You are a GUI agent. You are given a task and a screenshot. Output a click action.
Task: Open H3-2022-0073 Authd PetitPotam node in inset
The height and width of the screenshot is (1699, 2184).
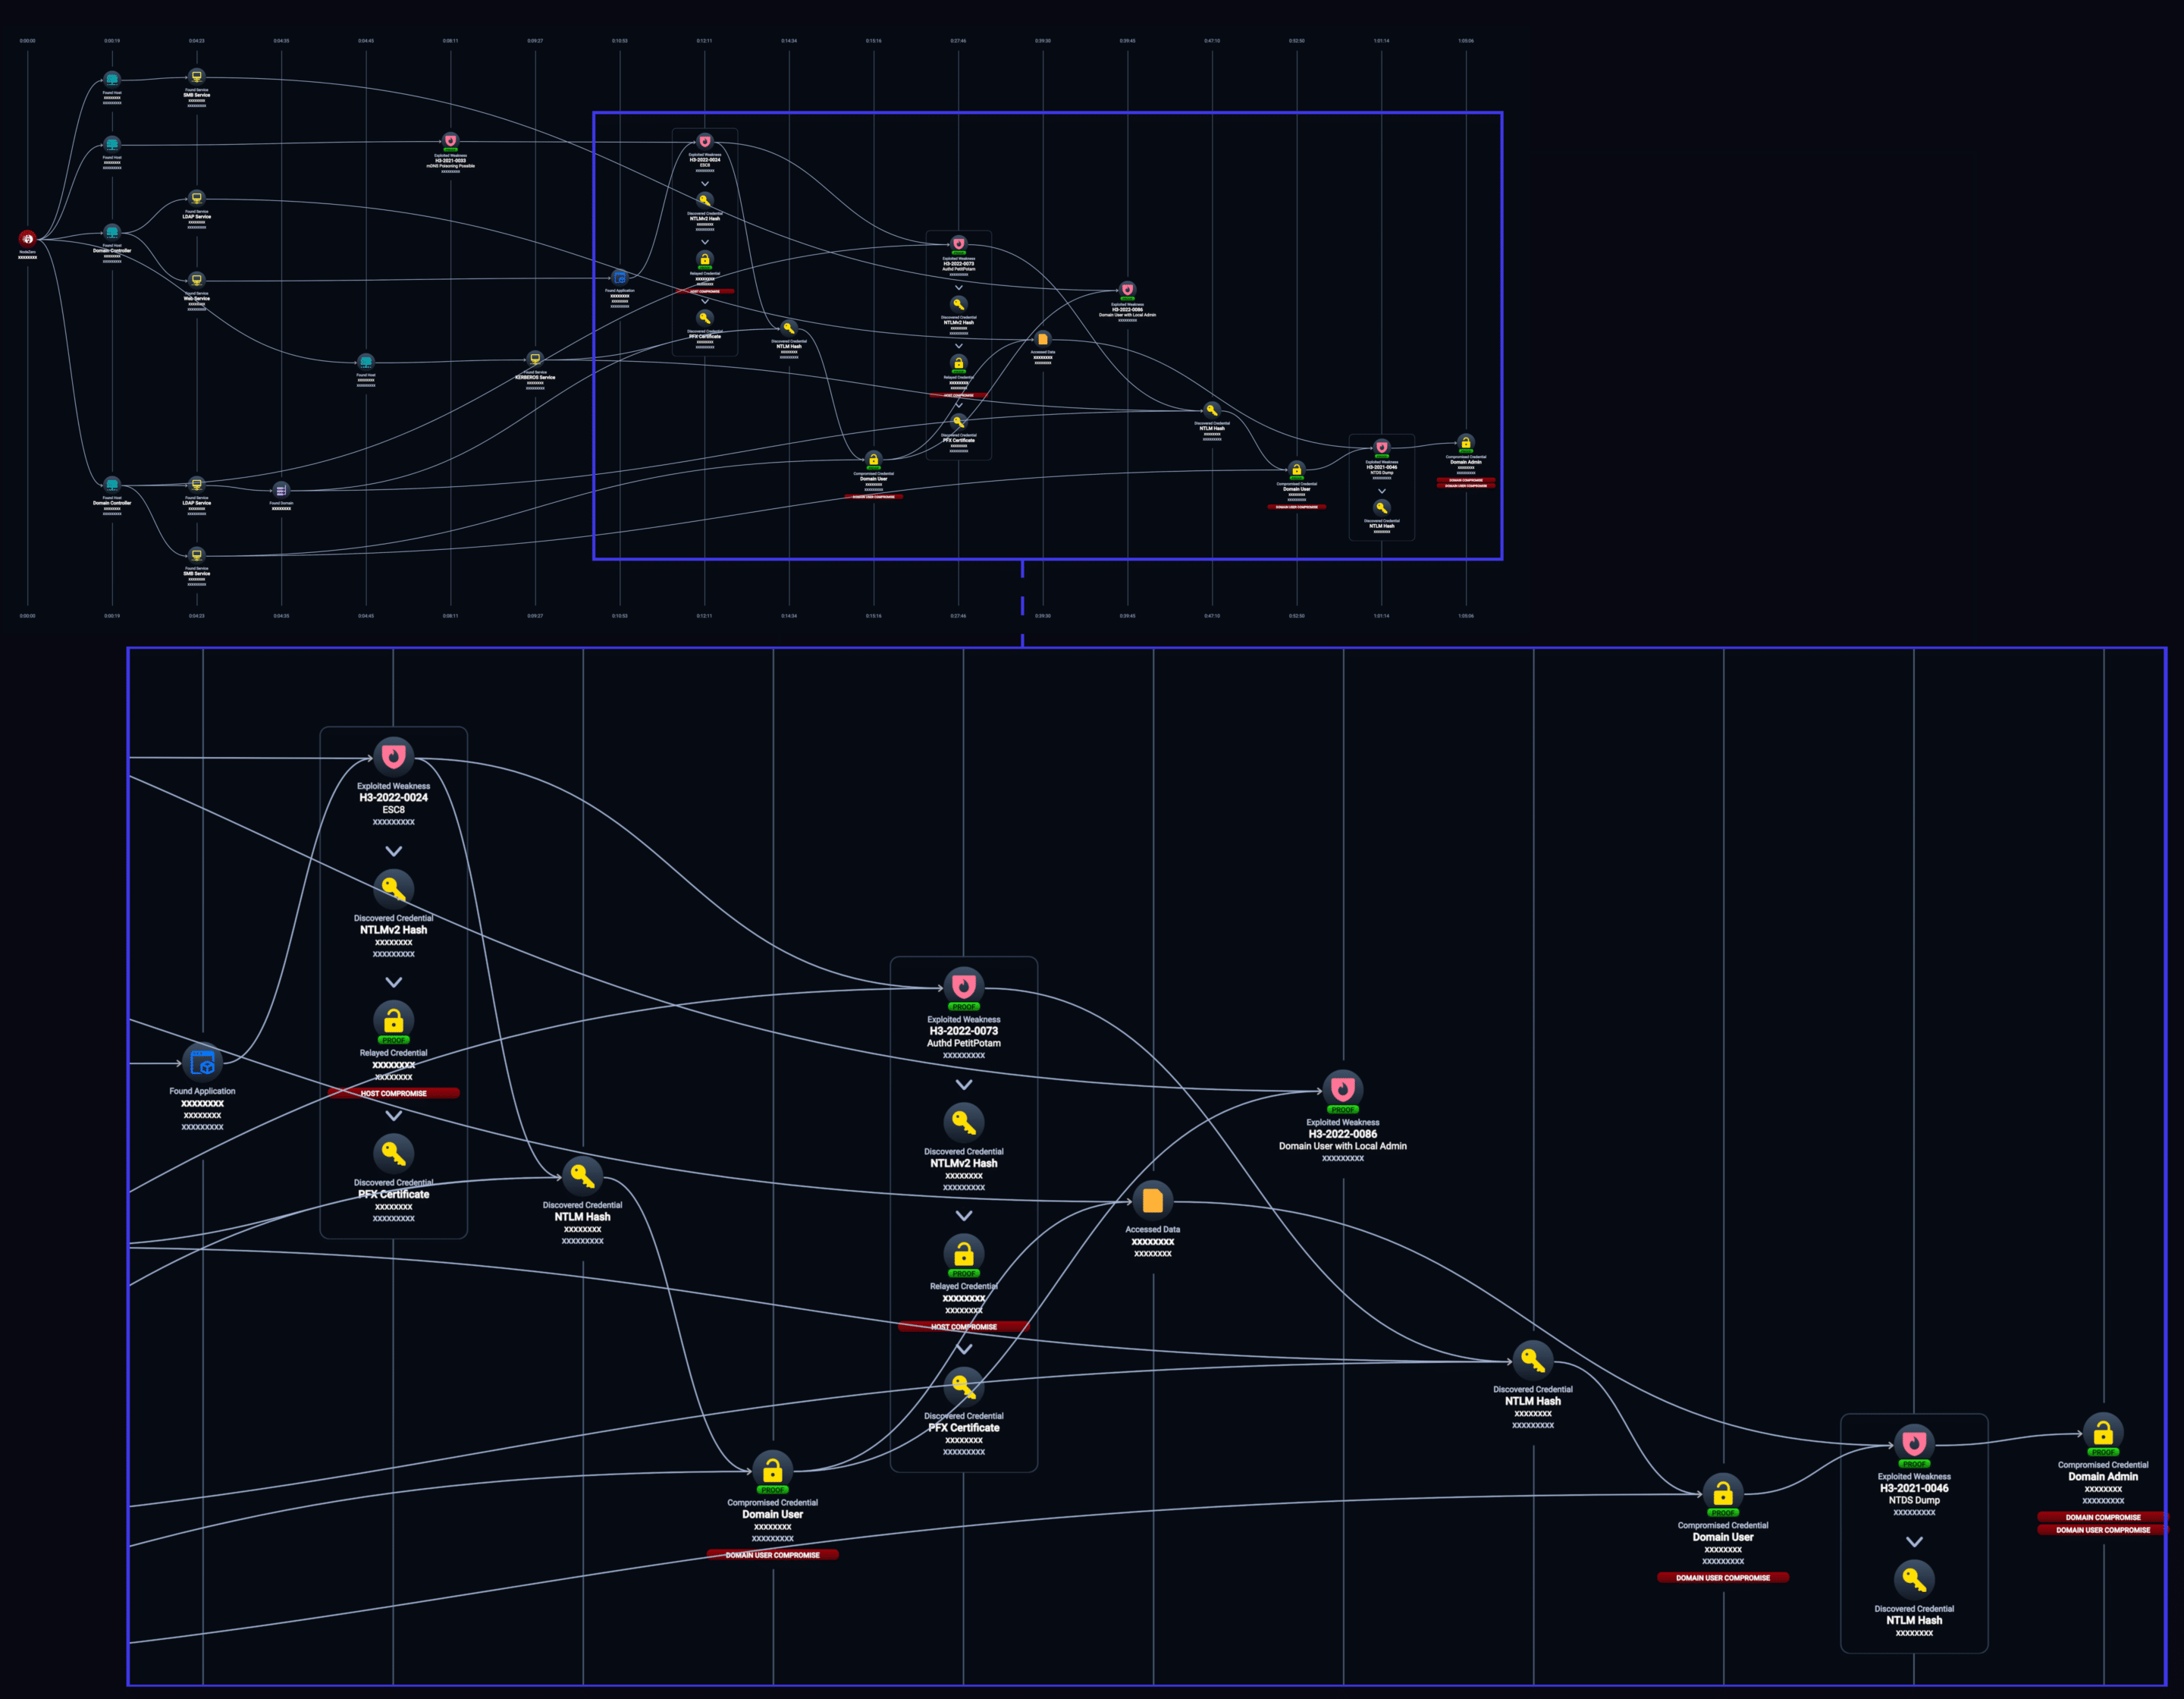[964, 986]
